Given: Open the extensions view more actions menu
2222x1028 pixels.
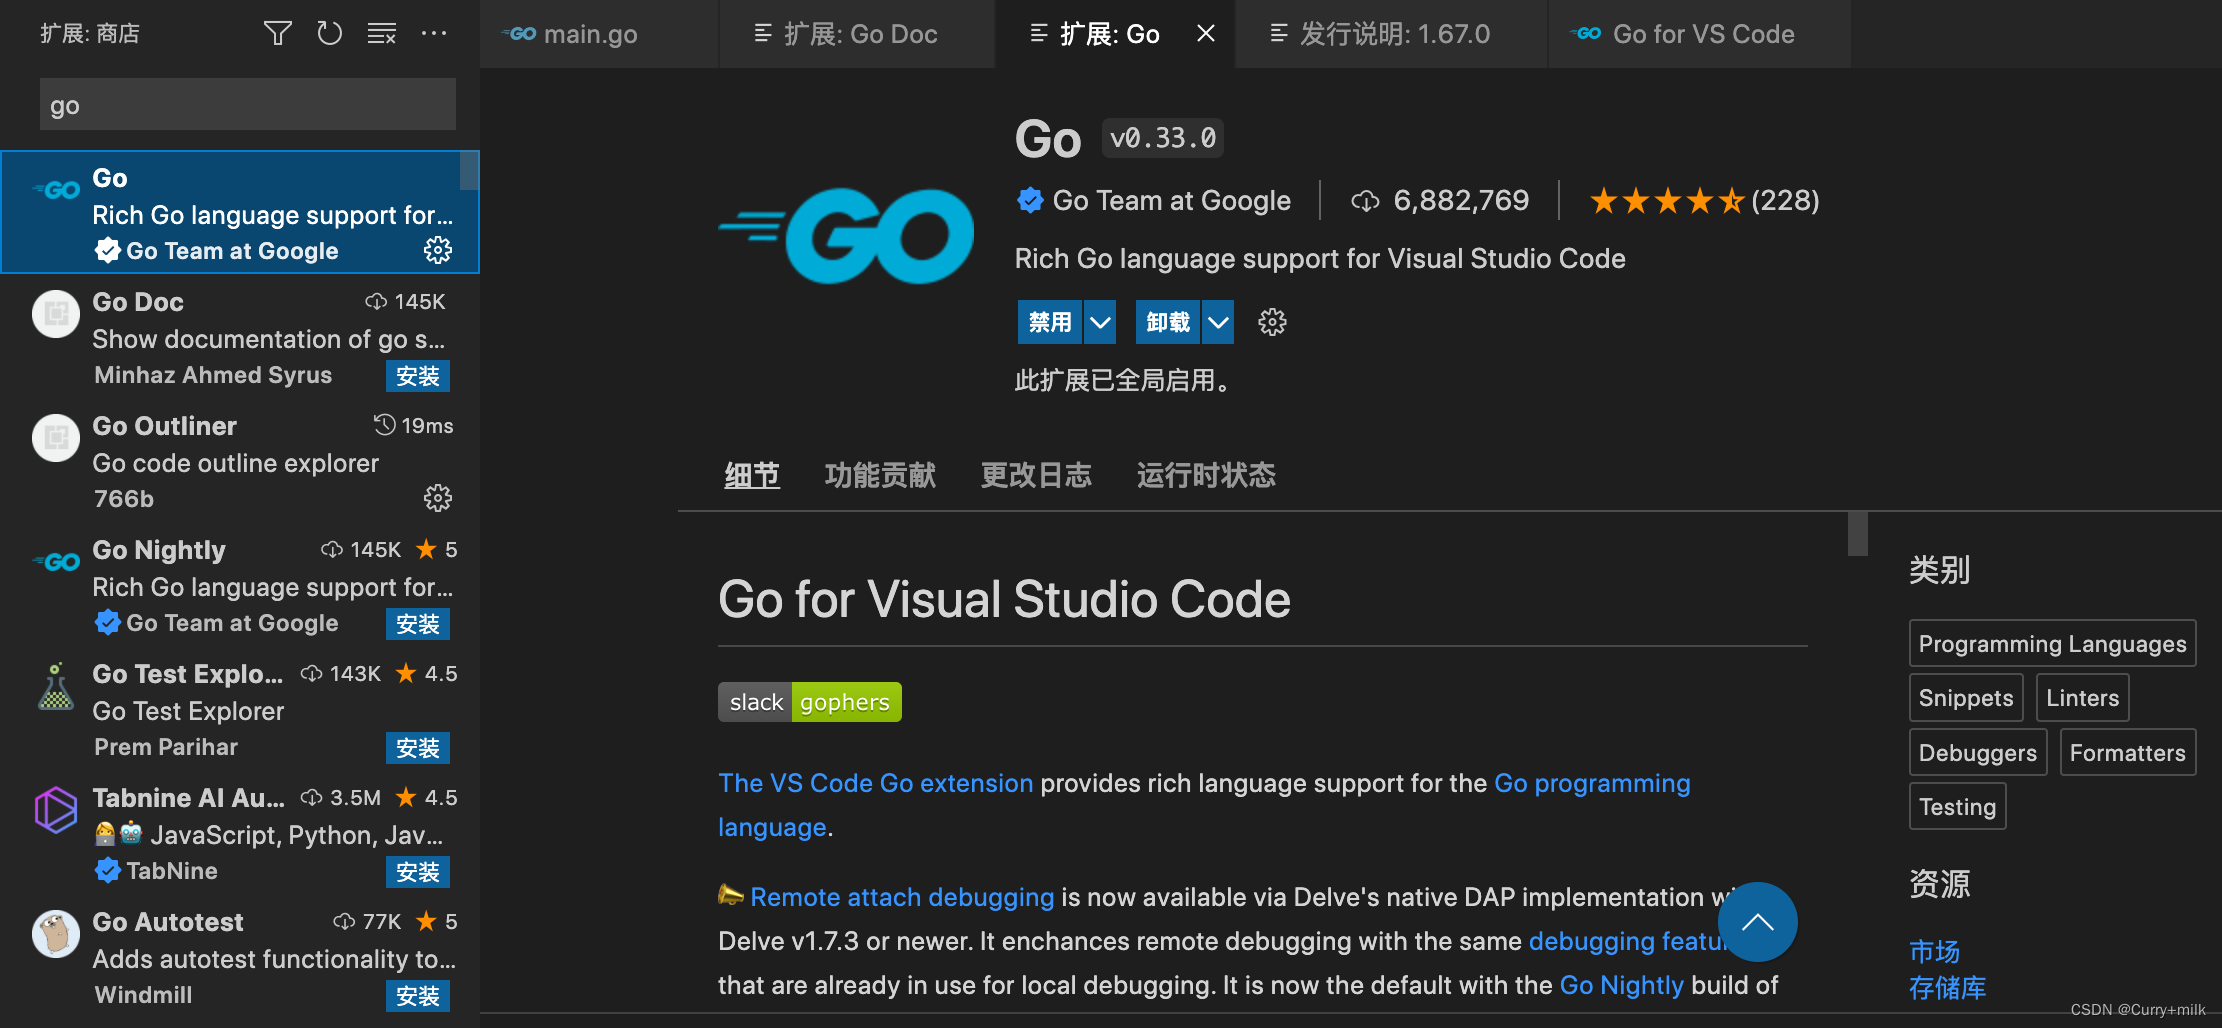Looking at the screenshot, I should (434, 34).
